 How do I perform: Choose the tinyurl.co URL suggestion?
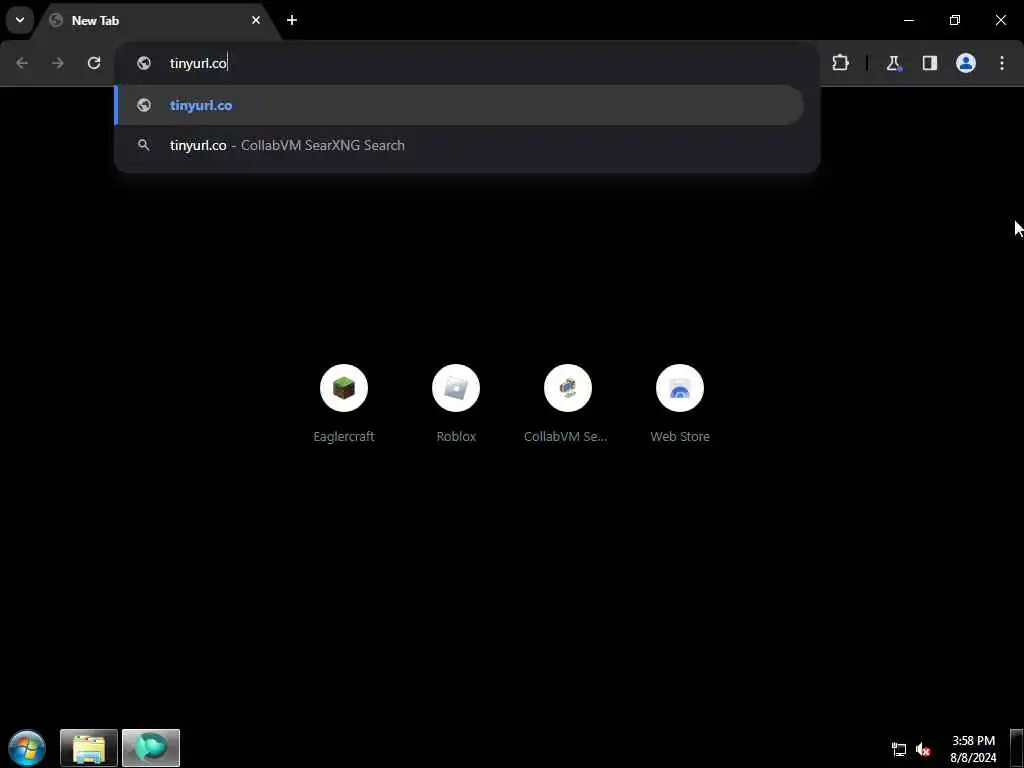pyautogui.click(x=459, y=105)
